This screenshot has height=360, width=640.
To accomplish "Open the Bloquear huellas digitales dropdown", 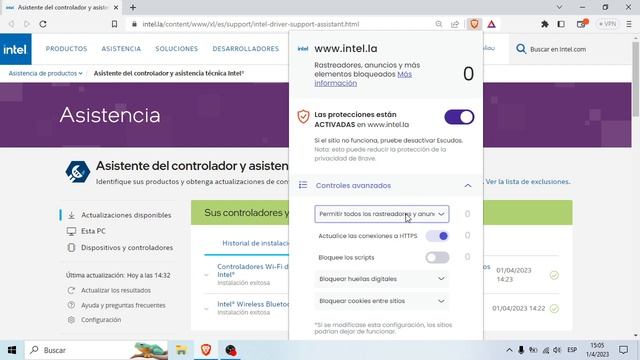I will point(382,279).
